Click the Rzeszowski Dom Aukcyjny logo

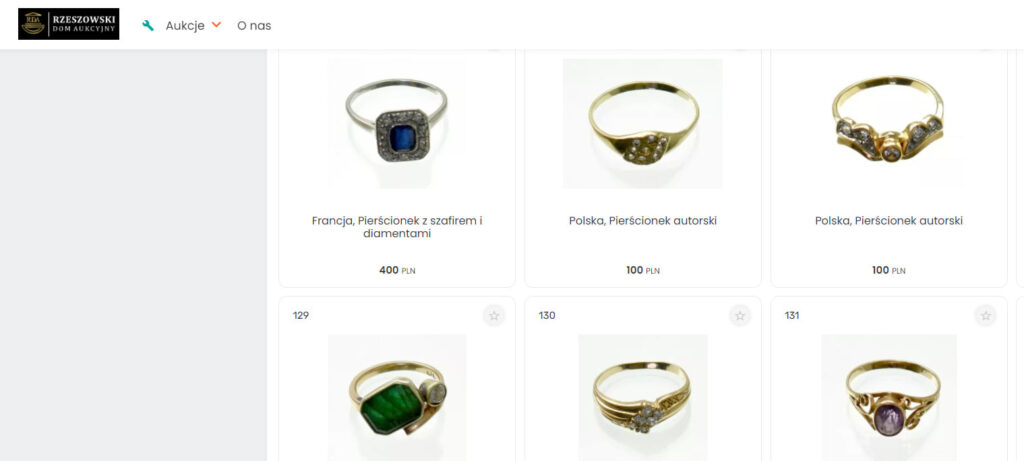(x=69, y=24)
